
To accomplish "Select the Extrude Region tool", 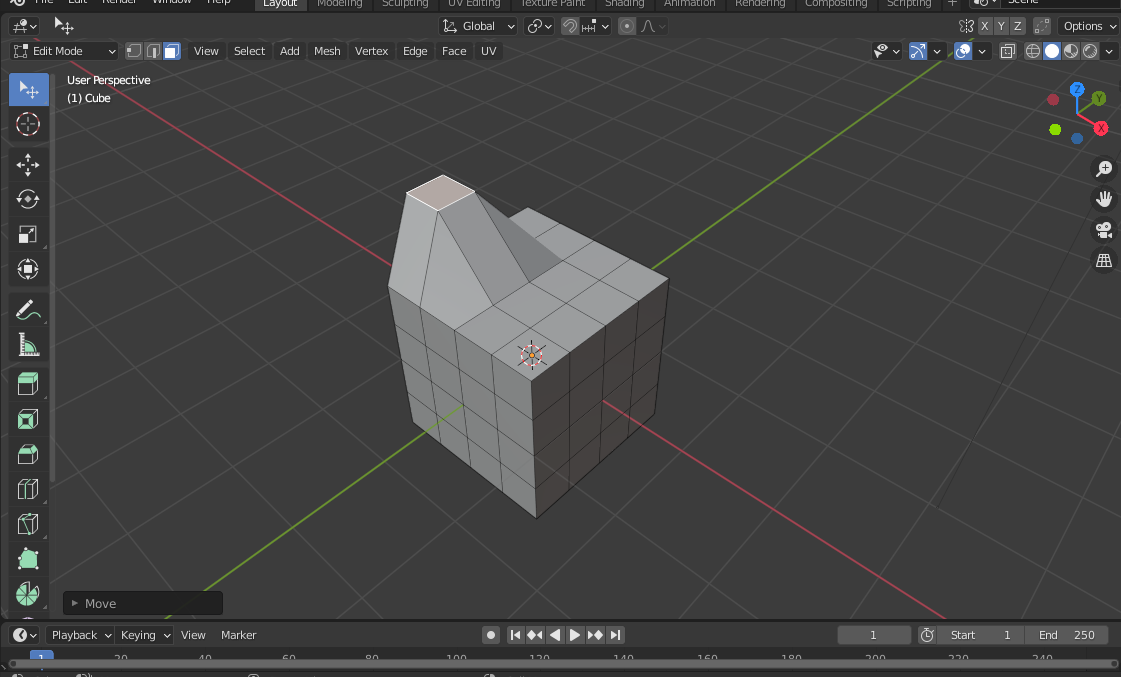I will point(29,385).
